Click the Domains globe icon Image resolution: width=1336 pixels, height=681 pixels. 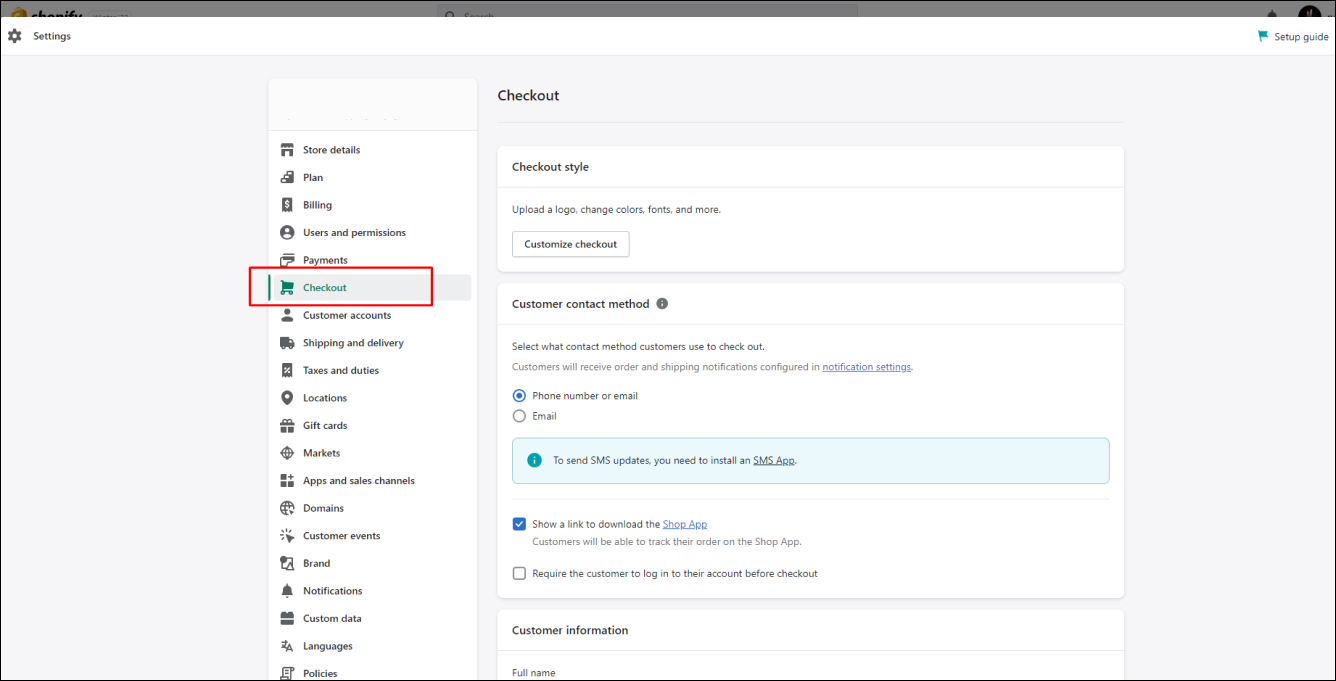(287, 508)
